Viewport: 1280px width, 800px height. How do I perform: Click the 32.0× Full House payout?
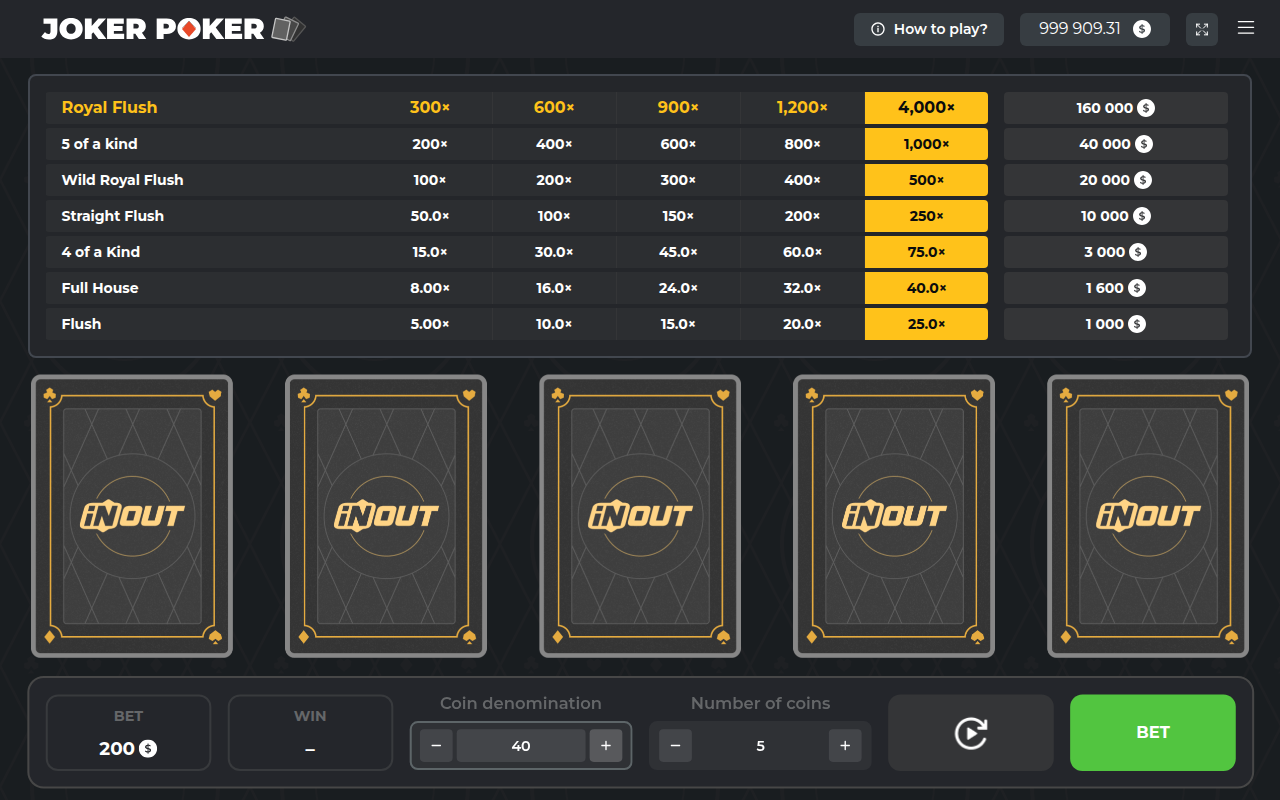pos(802,288)
